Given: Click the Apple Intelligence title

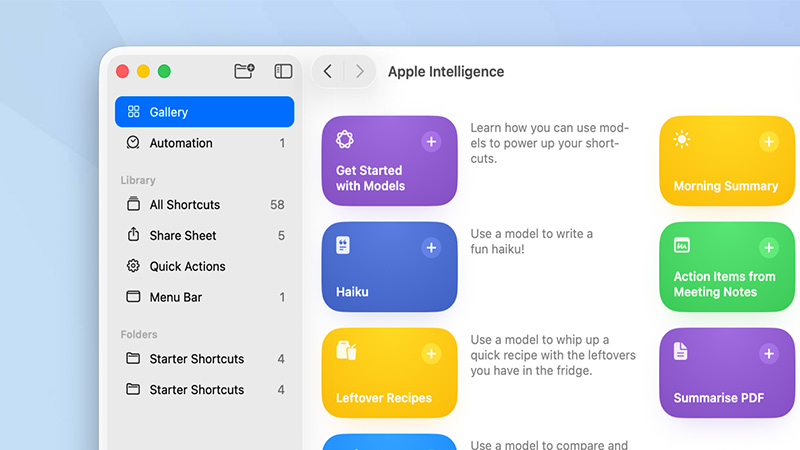Looking at the screenshot, I should click(446, 71).
